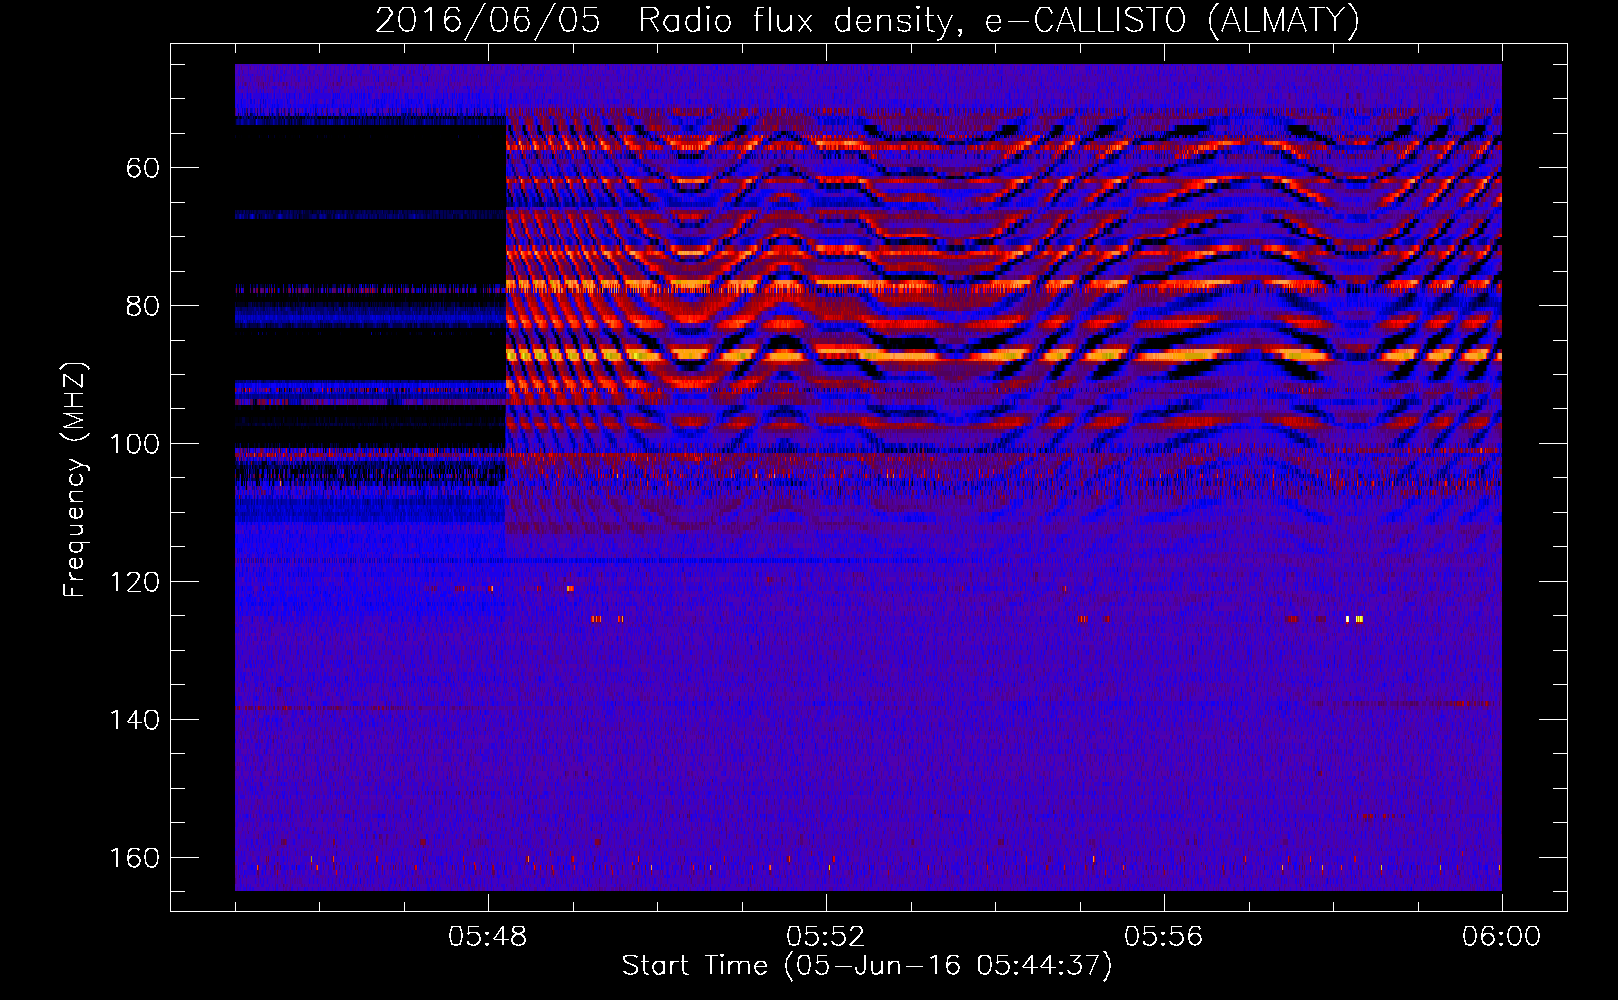
Task: Click the date 2016/06/05 in the title
Action: (487, 20)
